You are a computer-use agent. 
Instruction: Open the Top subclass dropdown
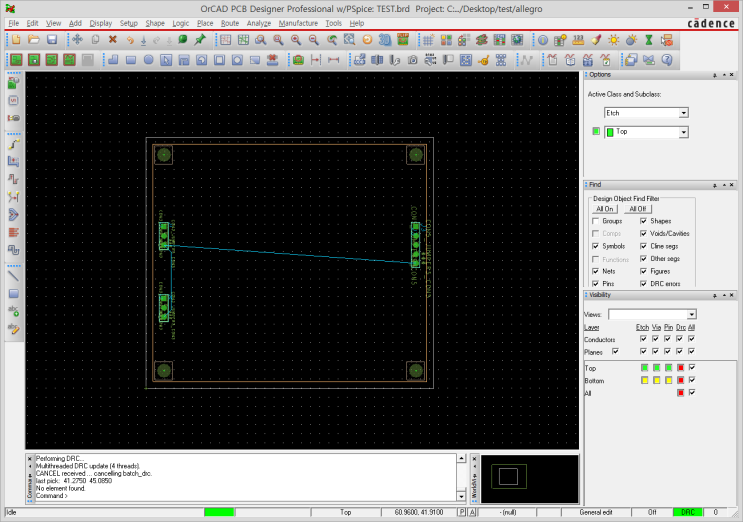[x=683, y=132]
